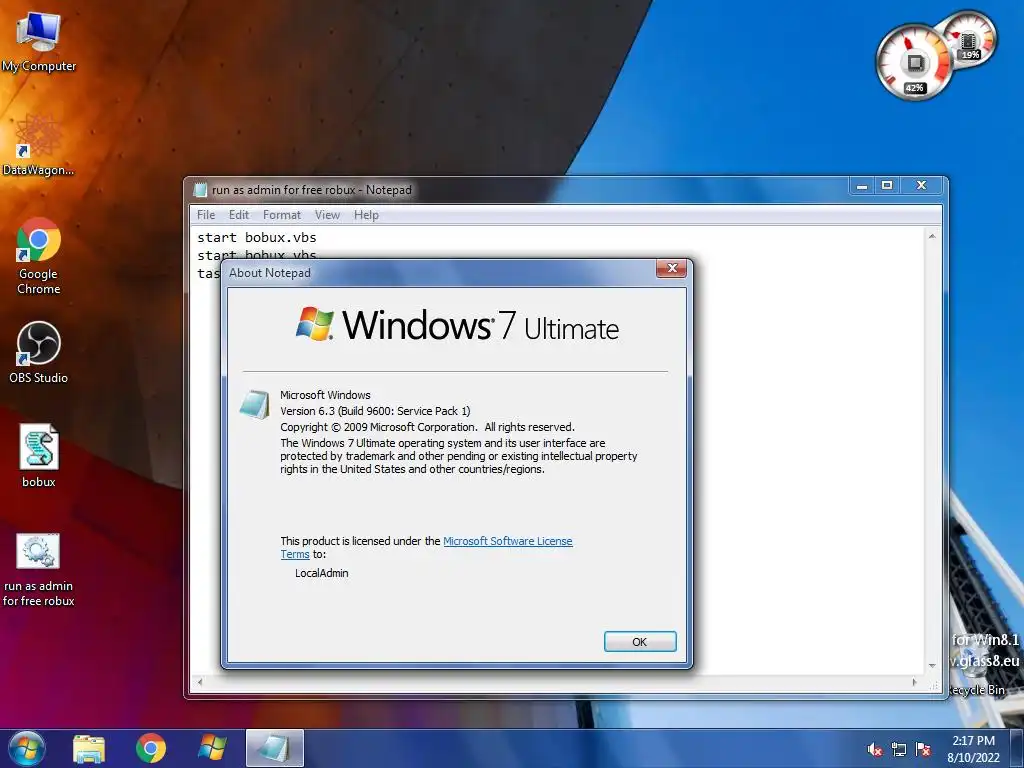The width and height of the screenshot is (1024, 768).
Task: Click the 'LocalAdmin' licensee name
Action: [321, 573]
